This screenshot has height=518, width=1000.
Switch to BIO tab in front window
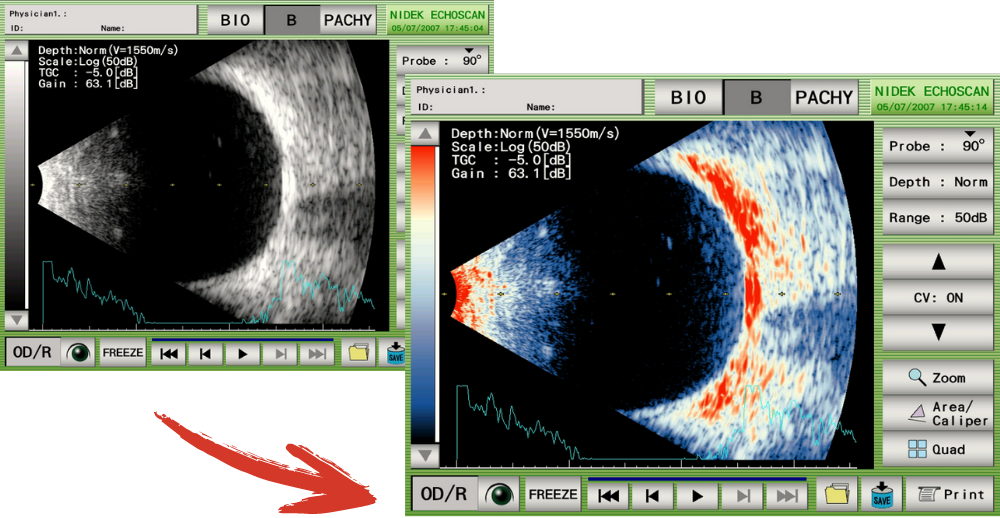(688, 97)
